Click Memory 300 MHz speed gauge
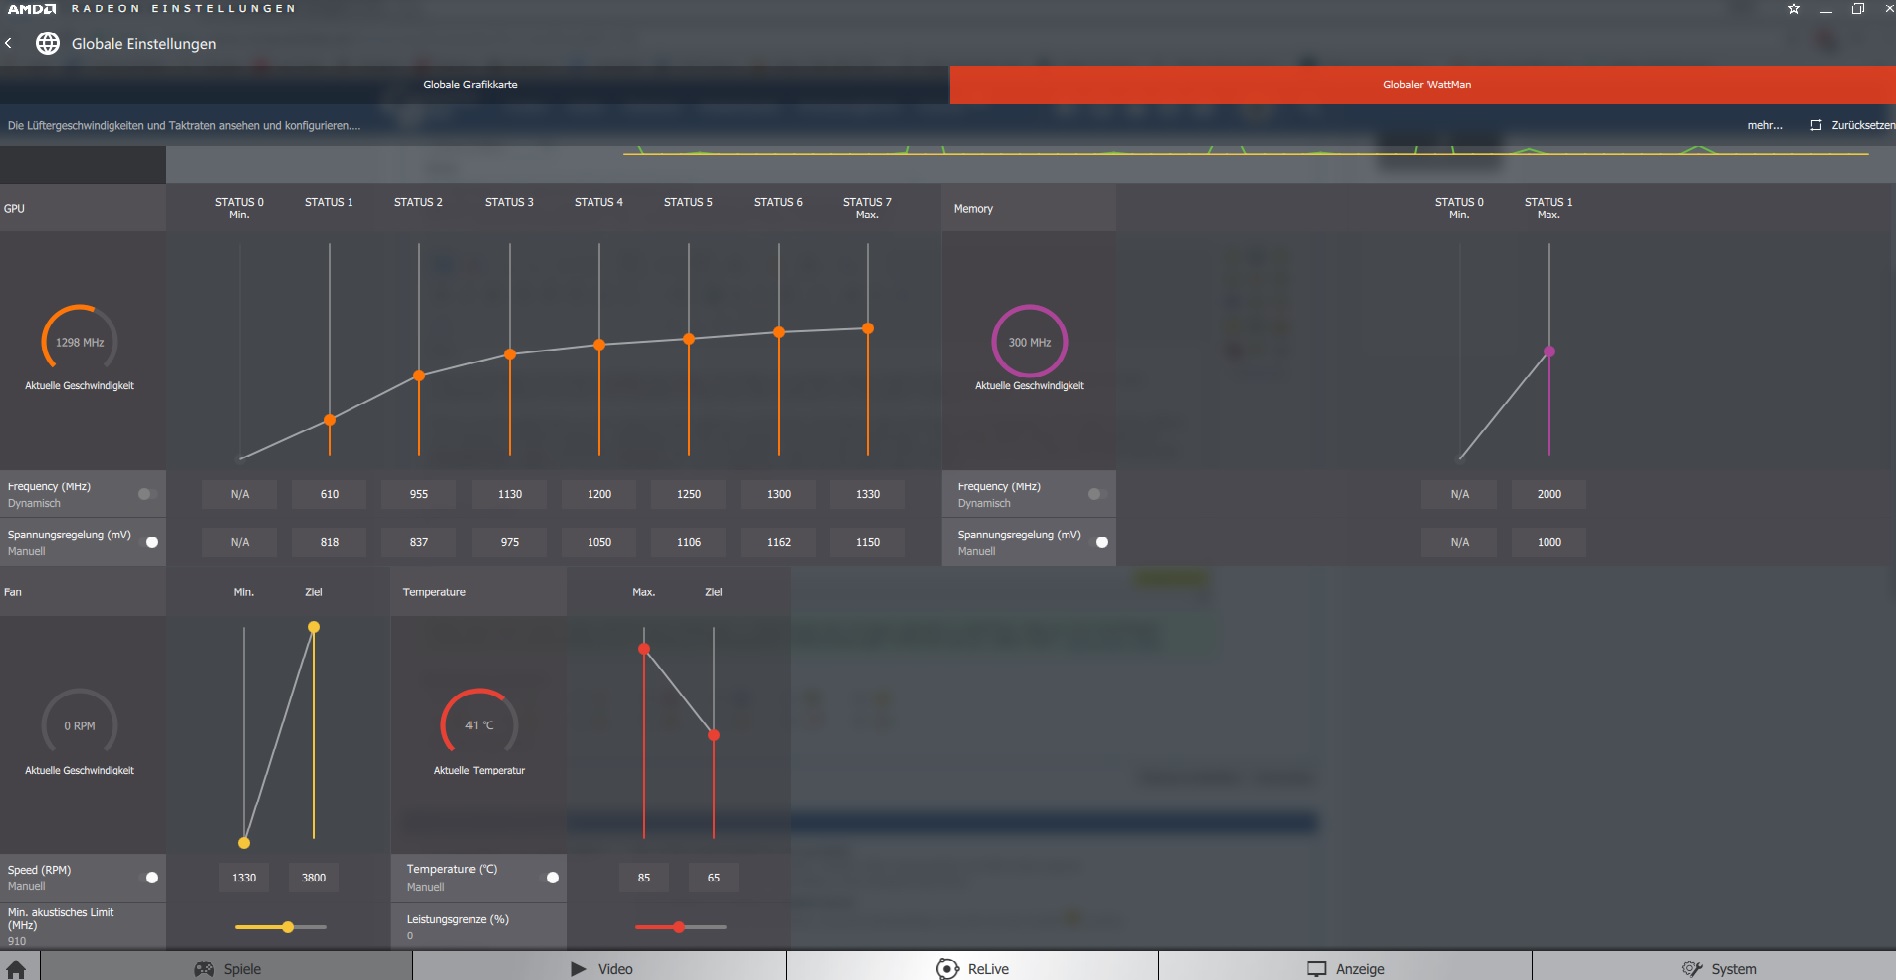The width and height of the screenshot is (1896, 980). pyautogui.click(x=1030, y=342)
